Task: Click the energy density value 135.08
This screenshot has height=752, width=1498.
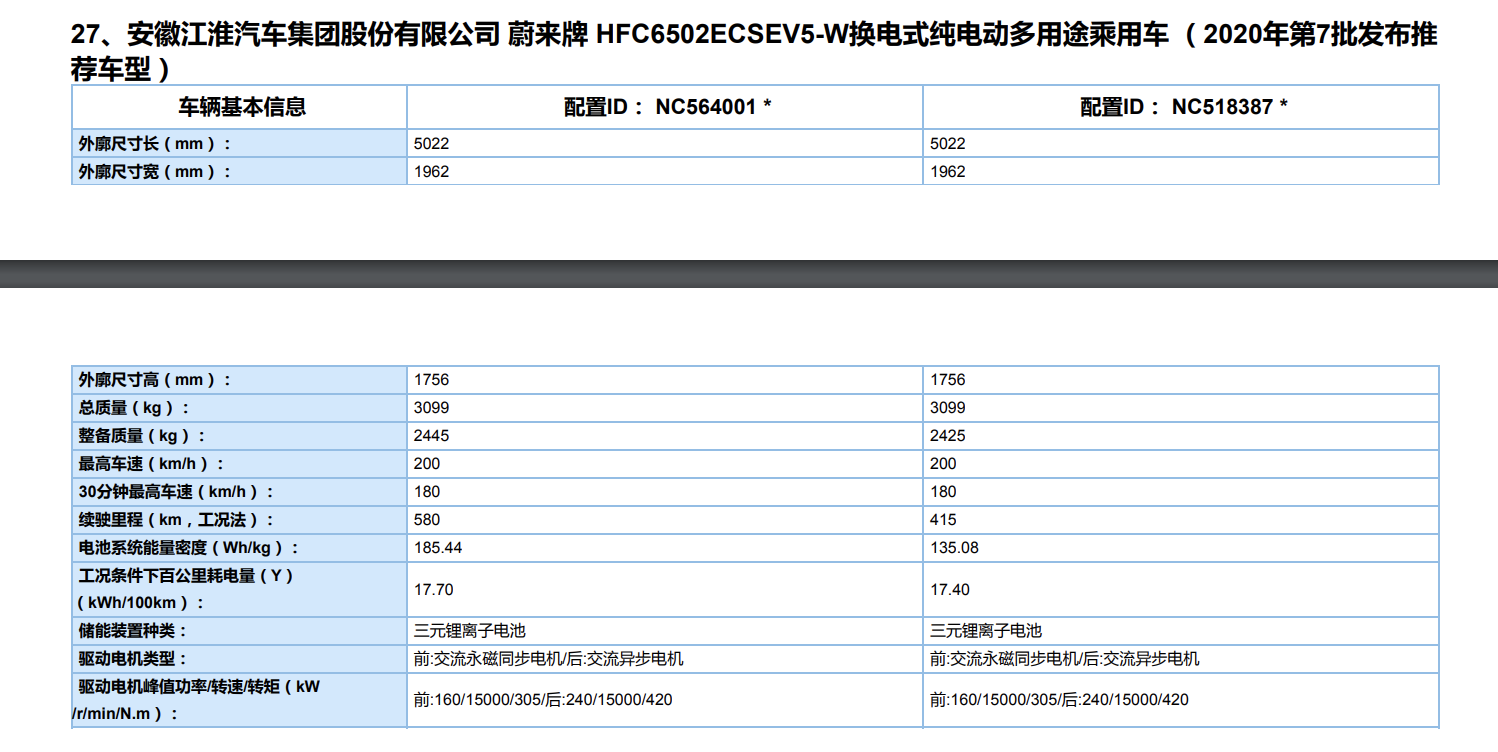Action: [954, 548]
